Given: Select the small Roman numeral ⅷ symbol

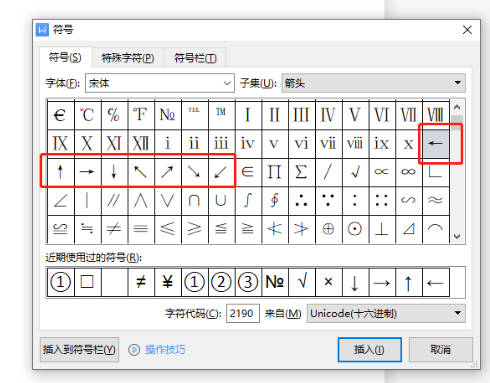Looking at the screenshot, I should 355,144.
